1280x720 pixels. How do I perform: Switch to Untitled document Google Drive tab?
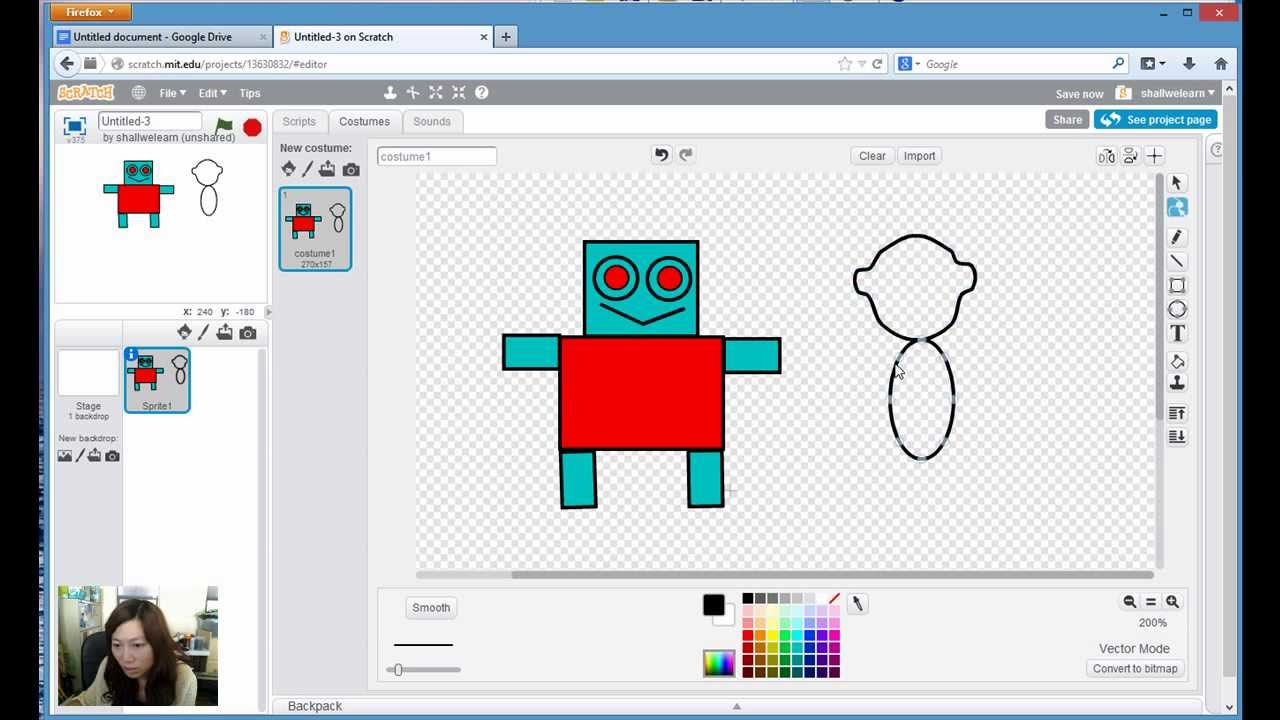(x=163, y=37)
